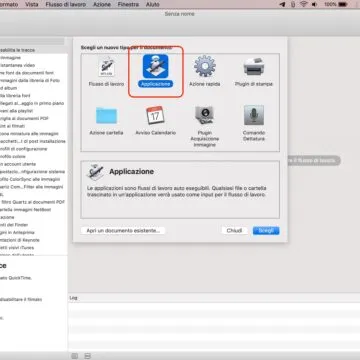The height and width of the screenshot is (360, 360).
Task: Choose the Azione rapida gear icon
Action: coord(205,66)
